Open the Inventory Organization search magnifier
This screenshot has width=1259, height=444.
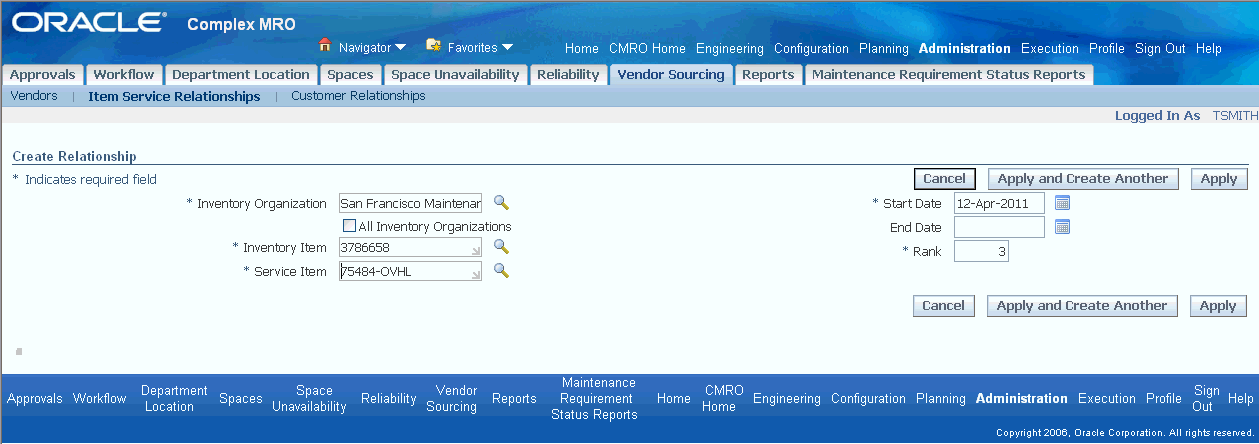501,203
